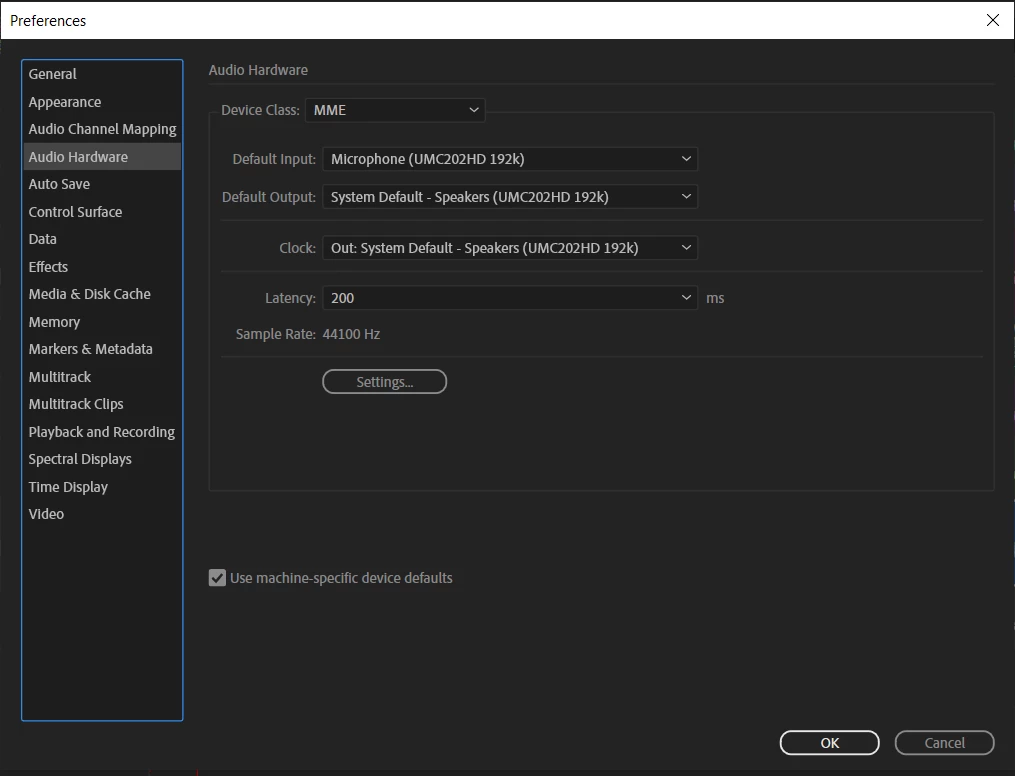Open the Default Input microphone dropdown
This screenshot has height=776, width=1015.
(510, 159)
